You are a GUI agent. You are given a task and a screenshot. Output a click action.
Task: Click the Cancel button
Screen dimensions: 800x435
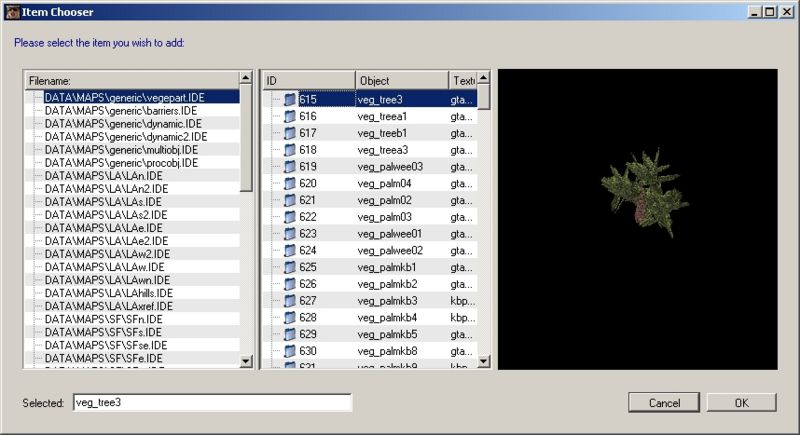click(663, 403)
